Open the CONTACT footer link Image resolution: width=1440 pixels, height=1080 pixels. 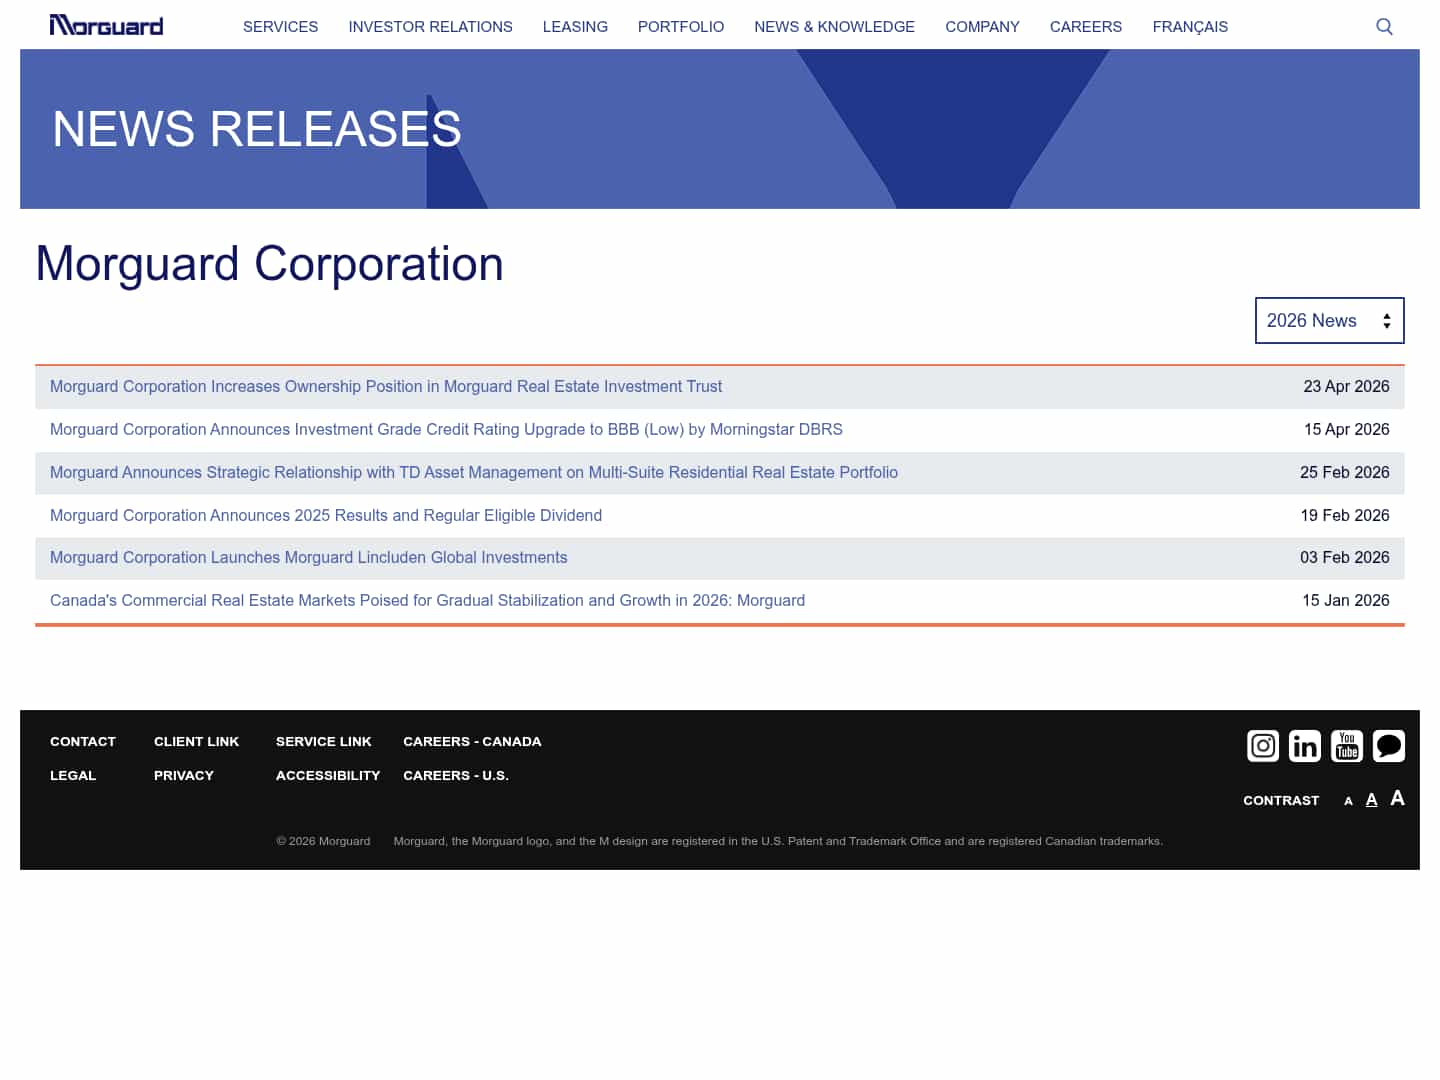[82, 741]
